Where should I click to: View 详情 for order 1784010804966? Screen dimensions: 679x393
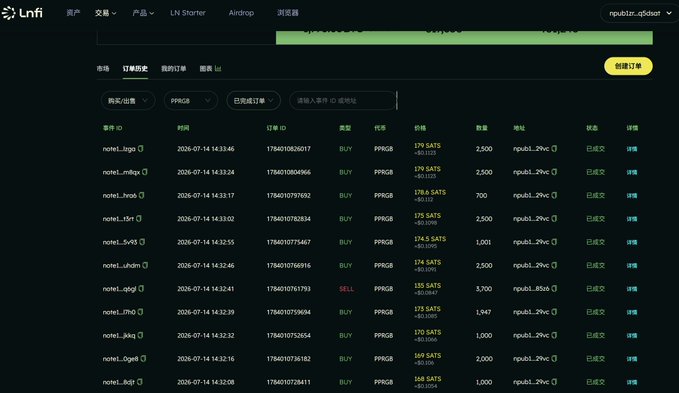[632, 172]
